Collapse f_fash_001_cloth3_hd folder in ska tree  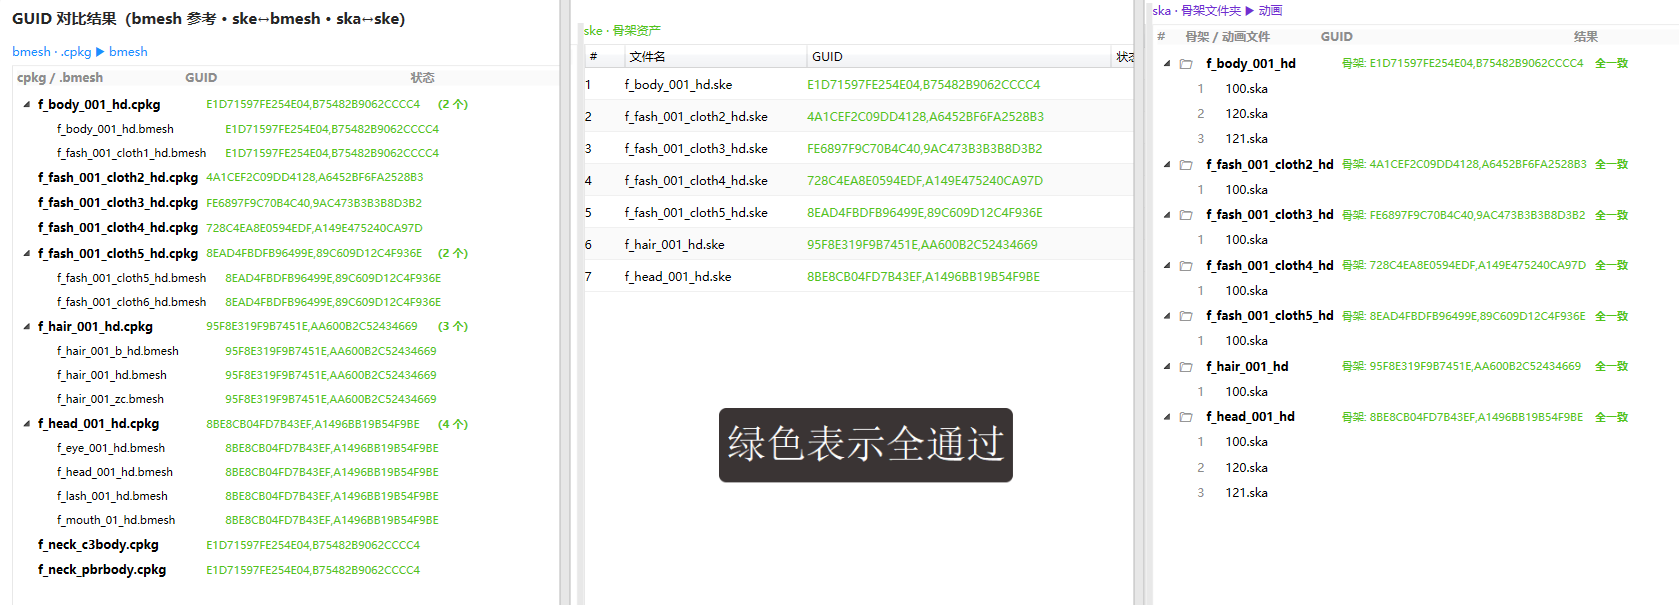pos(1167,215)
